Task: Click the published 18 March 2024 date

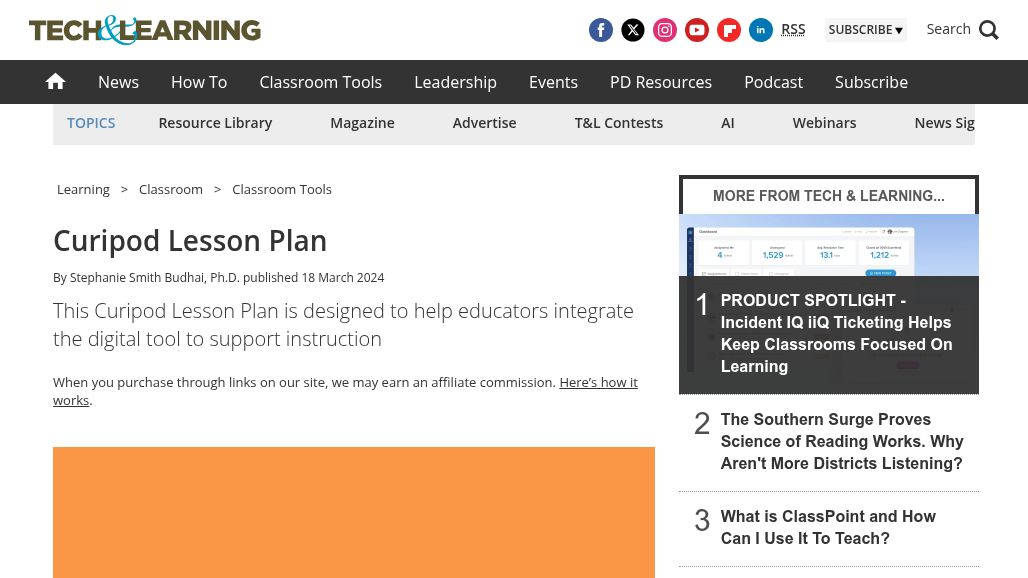Action: point(313,277)
